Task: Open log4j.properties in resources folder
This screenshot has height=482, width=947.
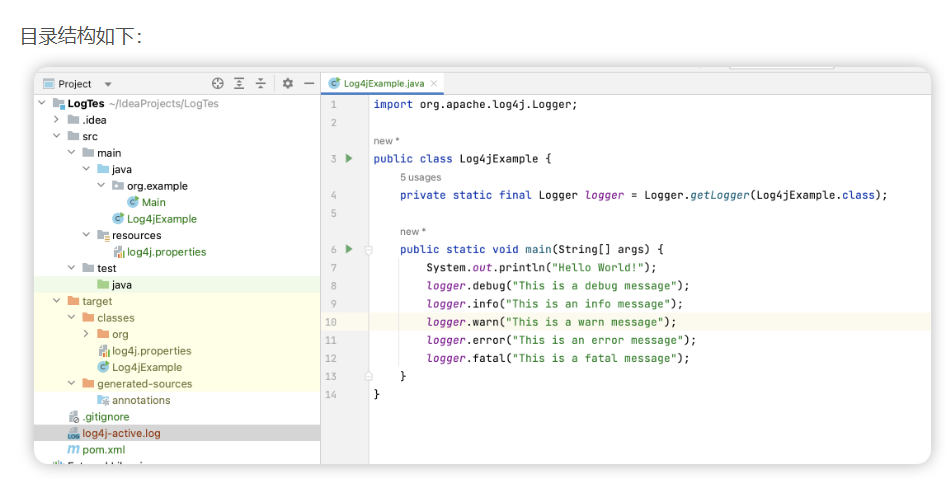Action: (166, 252)
